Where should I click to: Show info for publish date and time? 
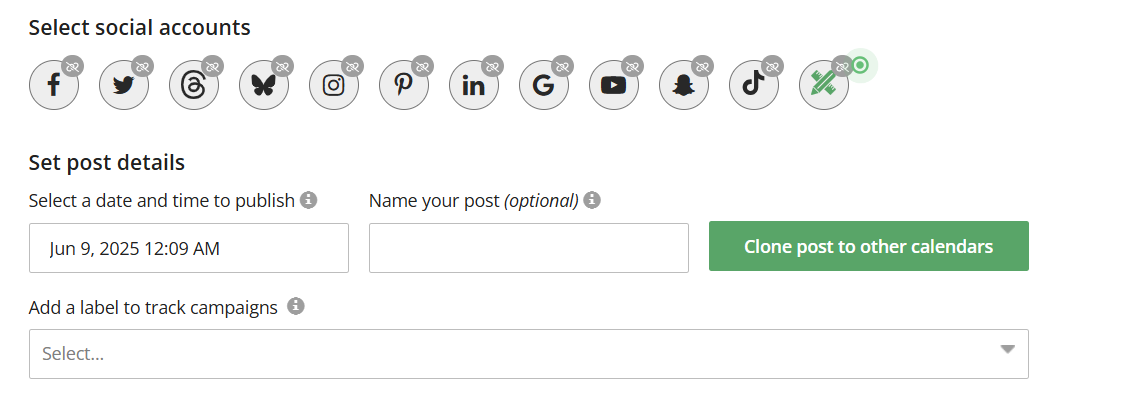(x=309, y=200)
